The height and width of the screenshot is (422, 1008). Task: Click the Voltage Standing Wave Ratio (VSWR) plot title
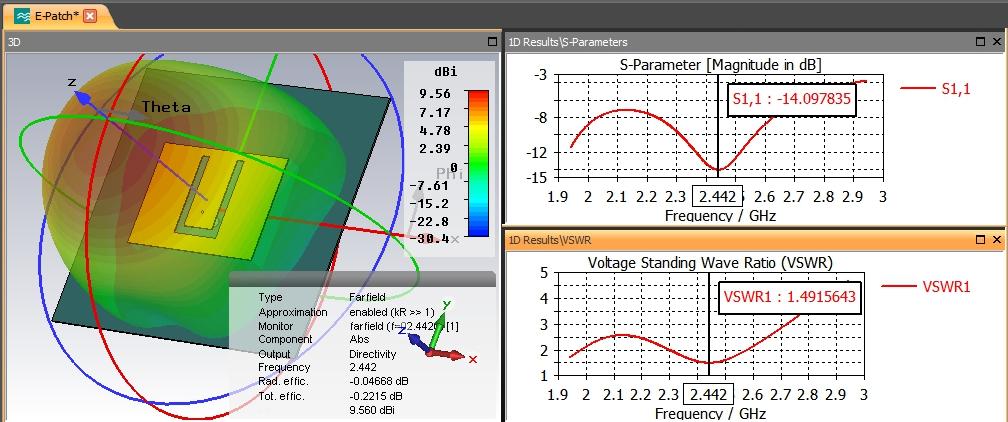pyautogui.click(x=710, y=262)
